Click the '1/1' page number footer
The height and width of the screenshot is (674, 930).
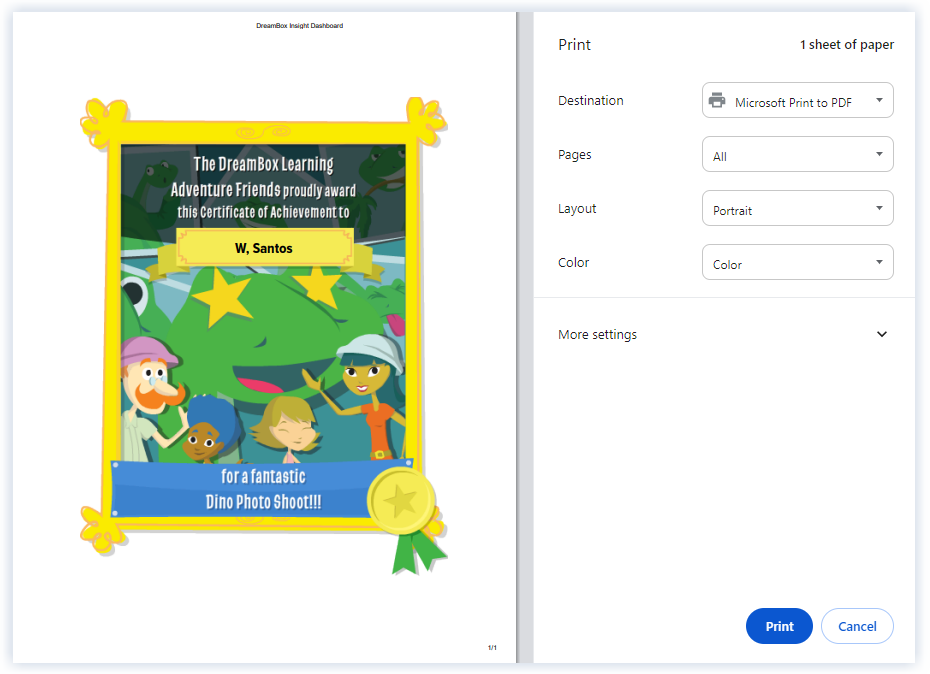(x=492, y=647)
